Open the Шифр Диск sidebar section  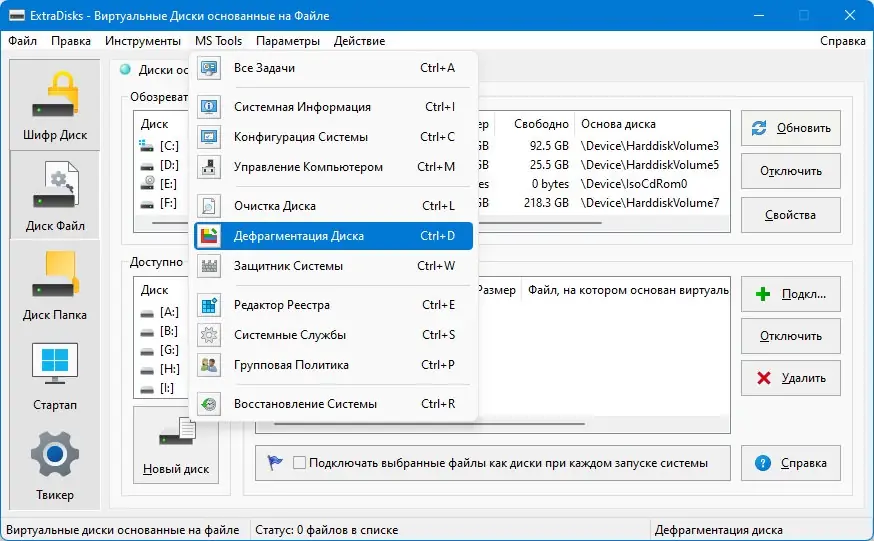click(55, 105)
